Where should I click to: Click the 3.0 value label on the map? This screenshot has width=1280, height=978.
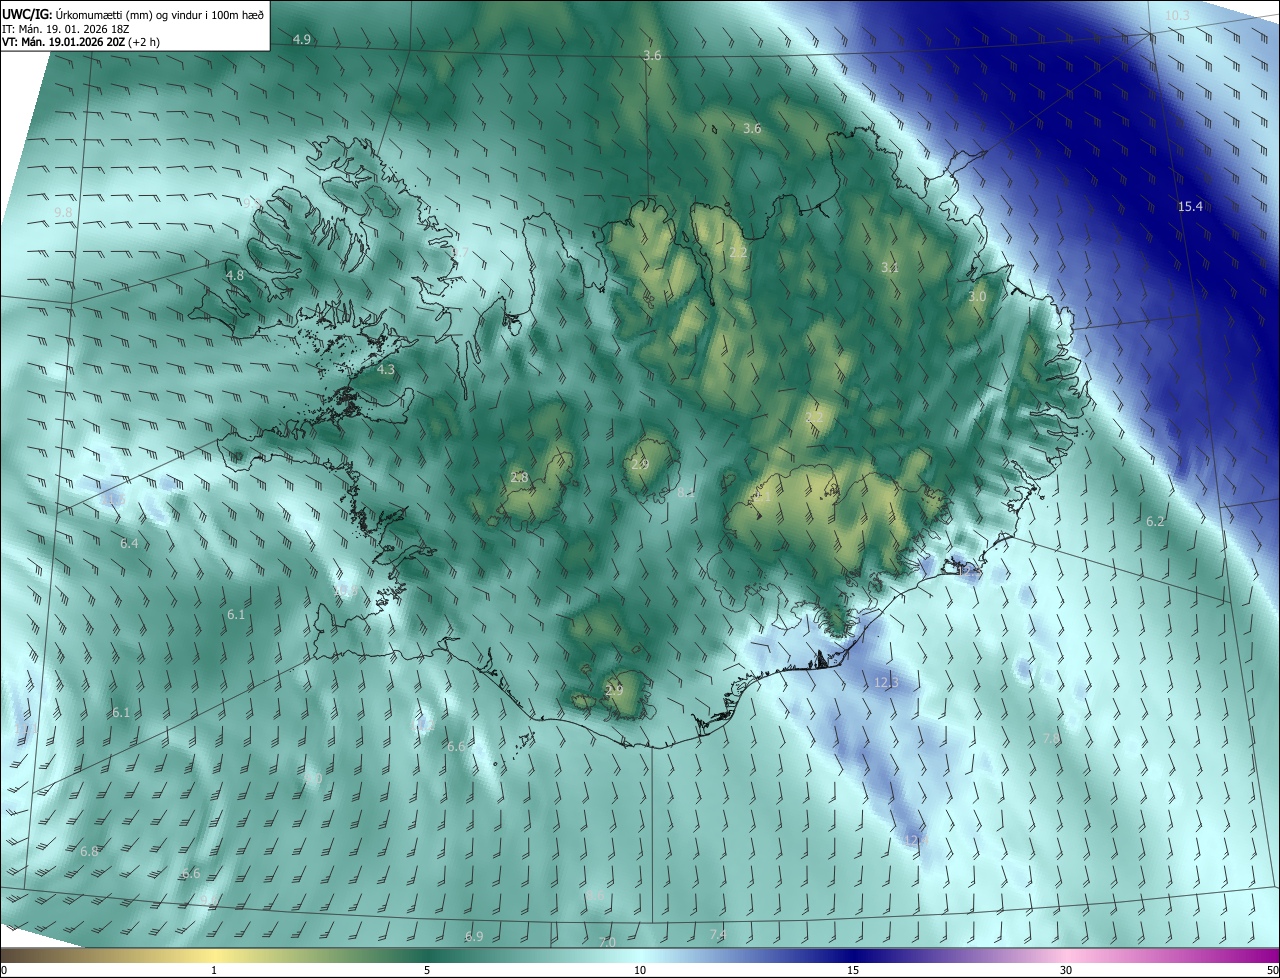click(x=977, y=297)
